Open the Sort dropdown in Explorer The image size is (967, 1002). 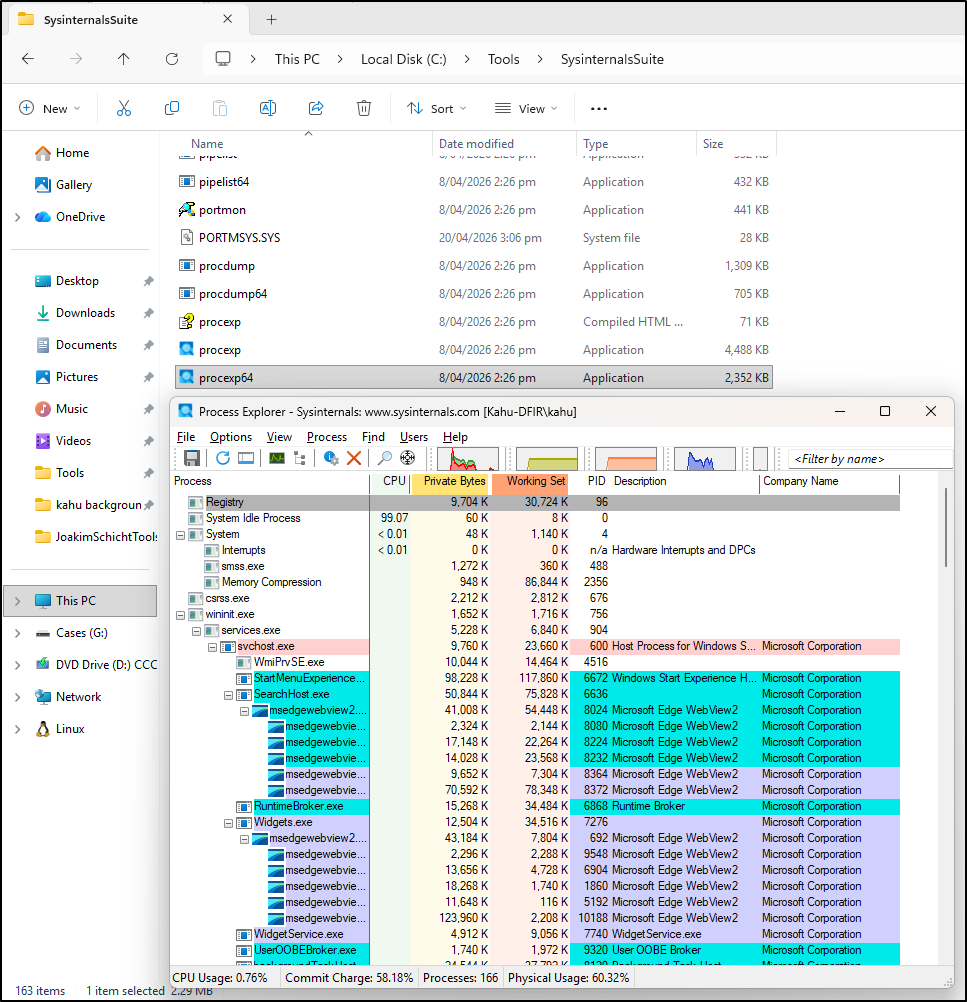click(437, 109)
